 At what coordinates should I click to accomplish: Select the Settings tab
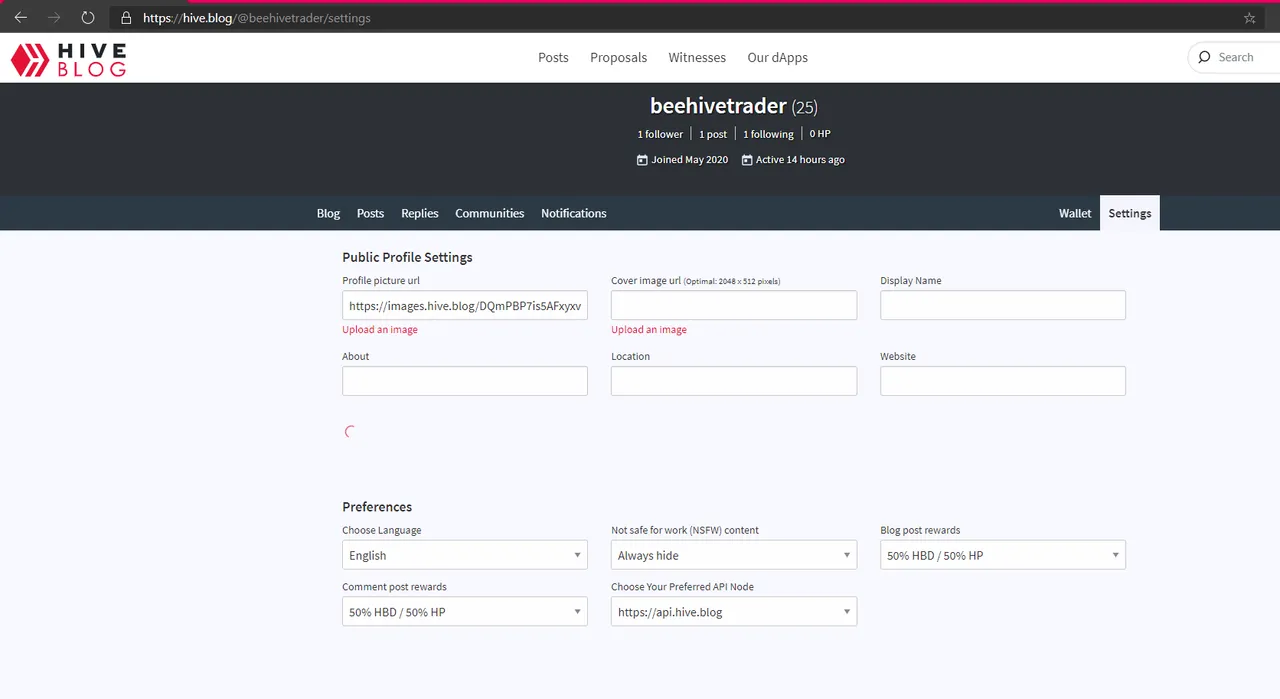(x=1130, y=213)
